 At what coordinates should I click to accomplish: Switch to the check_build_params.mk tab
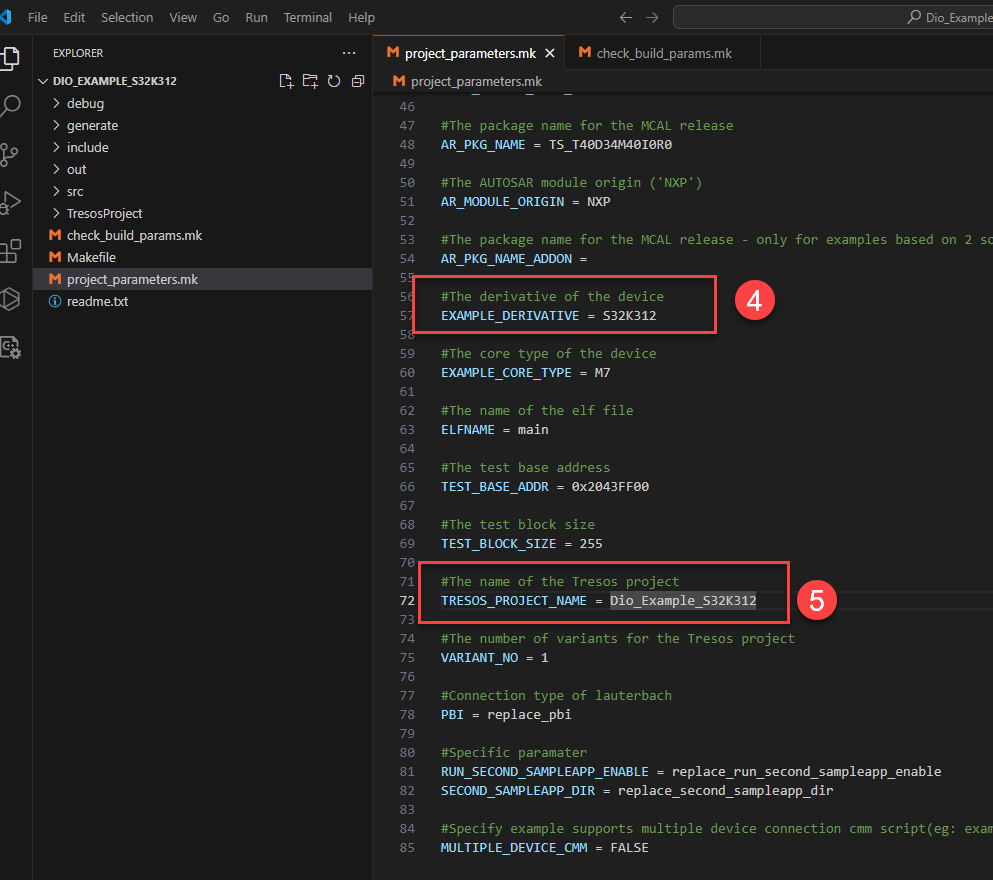coord(663,53)
